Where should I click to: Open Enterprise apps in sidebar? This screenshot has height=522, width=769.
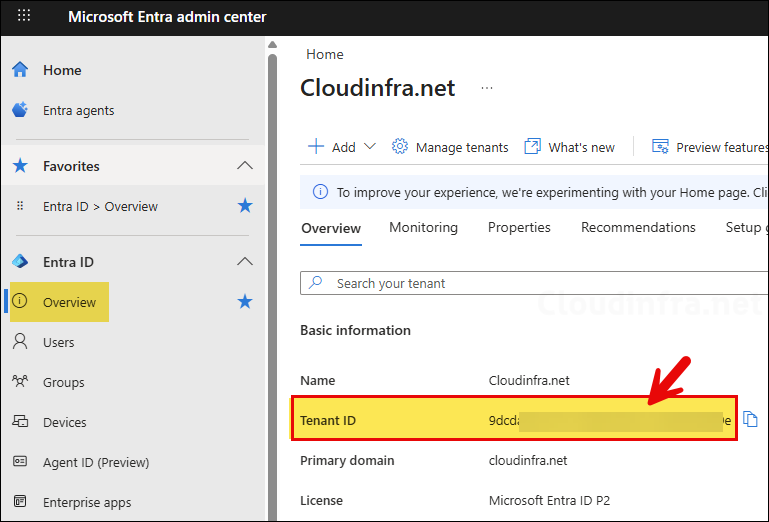tap(86, 502)
